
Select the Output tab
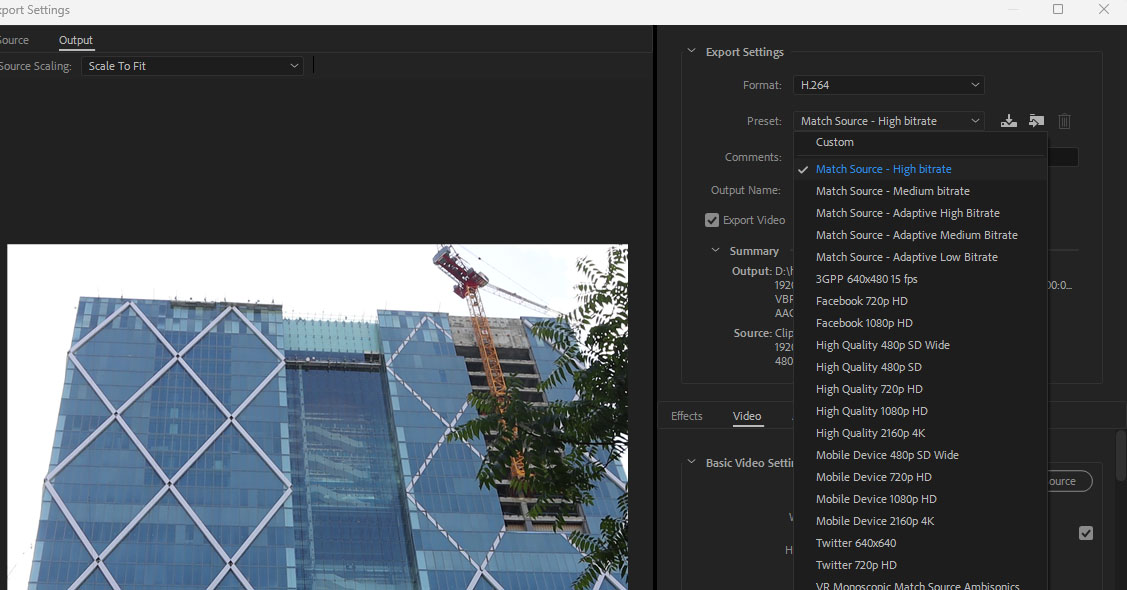click(x=75, y=40)
